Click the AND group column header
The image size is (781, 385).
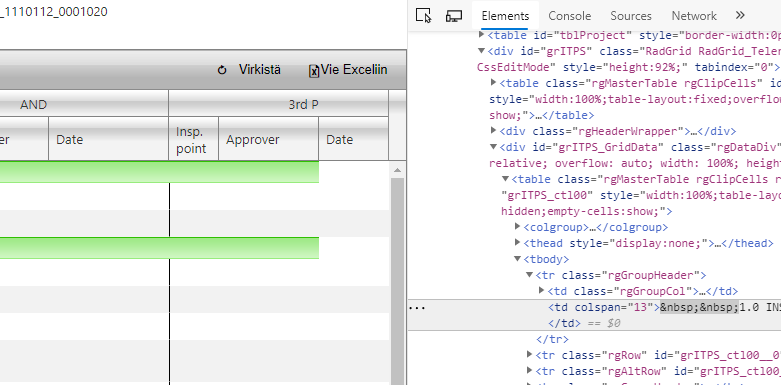(84, 104)
